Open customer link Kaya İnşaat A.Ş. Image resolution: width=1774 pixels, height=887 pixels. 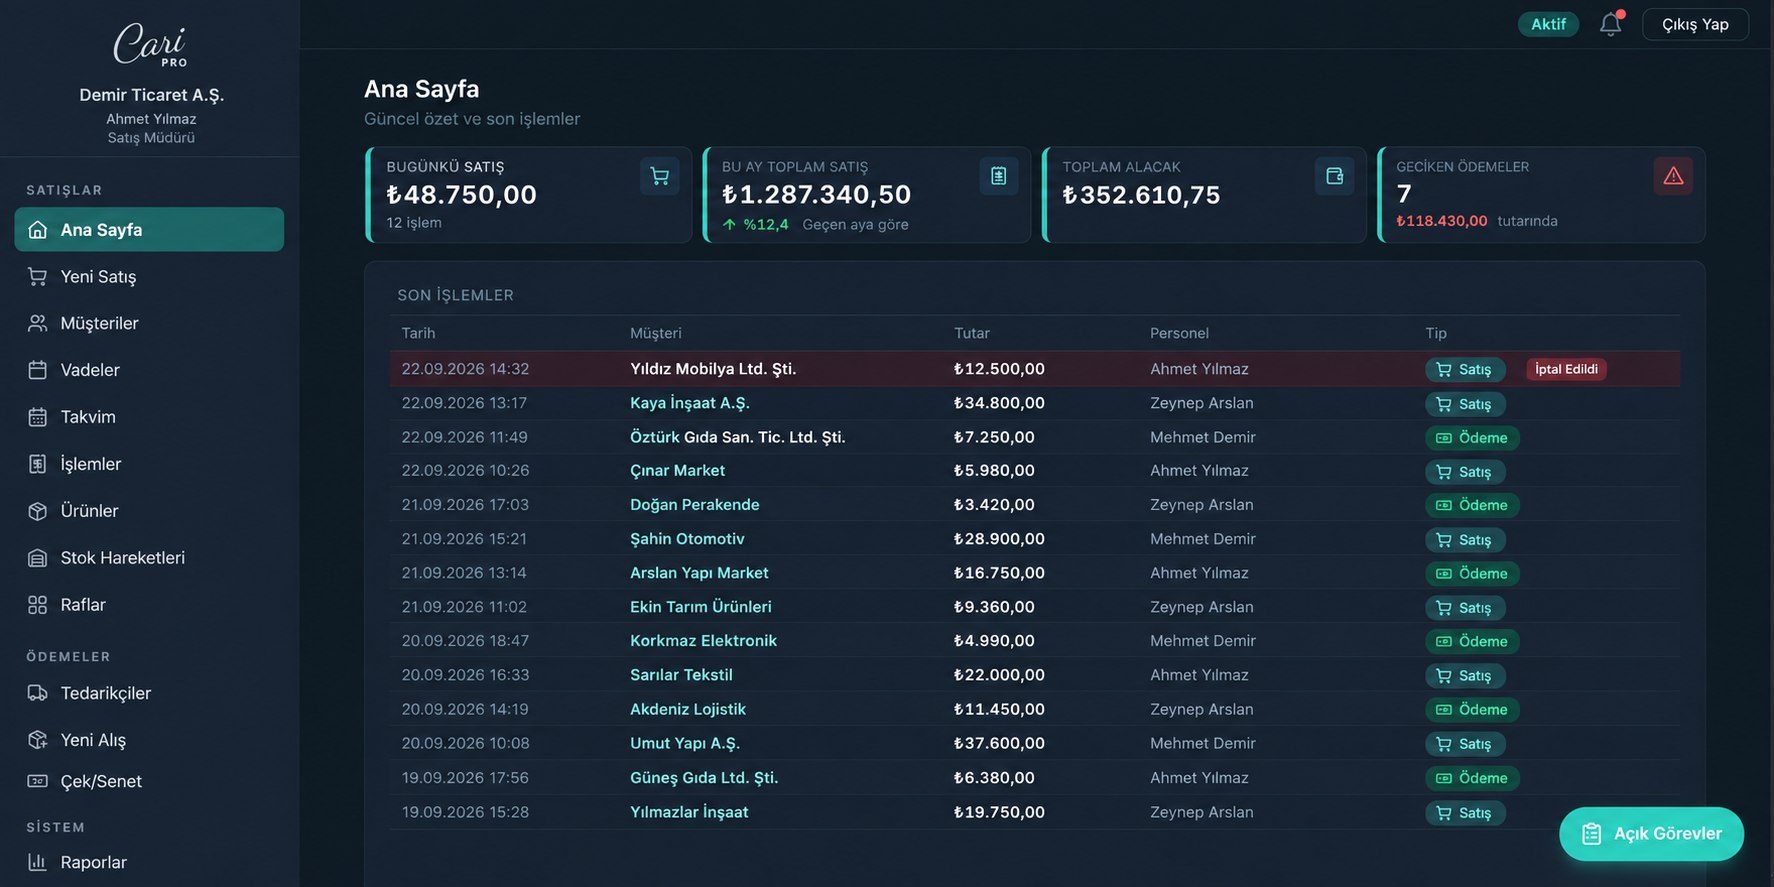click(689, 403)
